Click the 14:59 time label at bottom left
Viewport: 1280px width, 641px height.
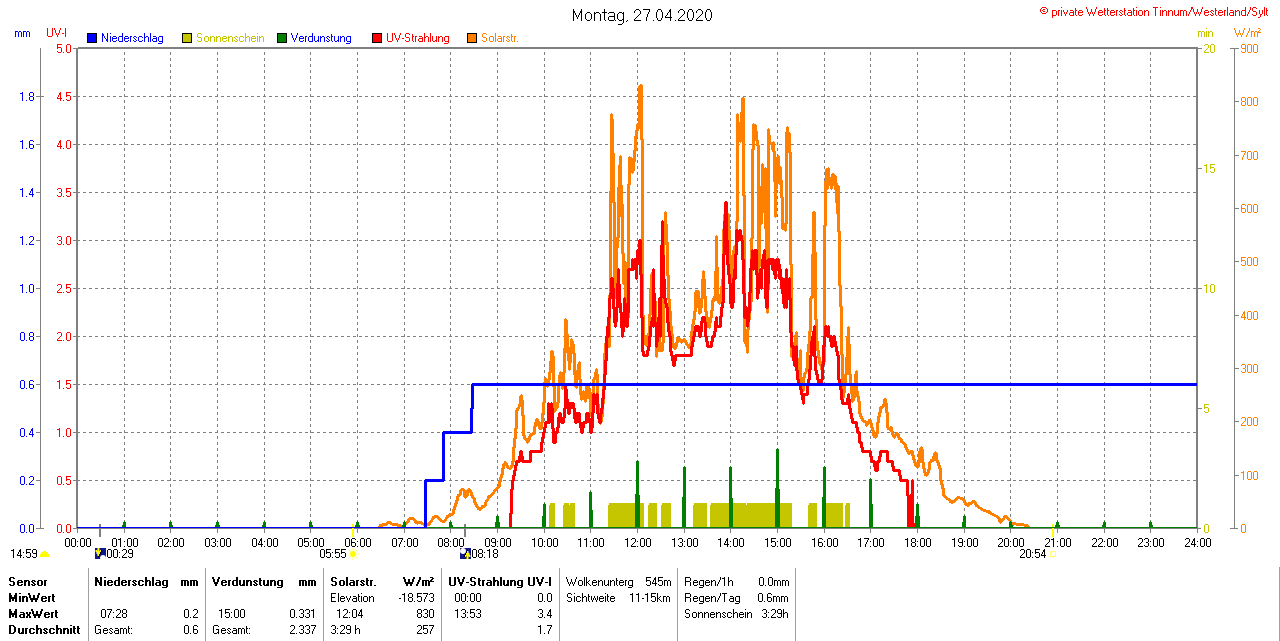(24, 553)
